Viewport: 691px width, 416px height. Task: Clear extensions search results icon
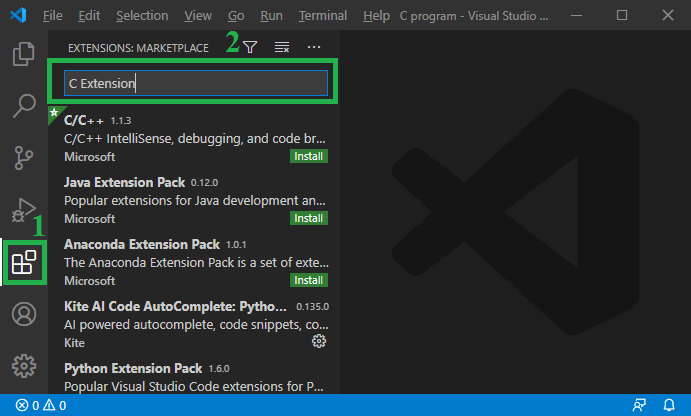pyautogui.click(x=282, y=47)
